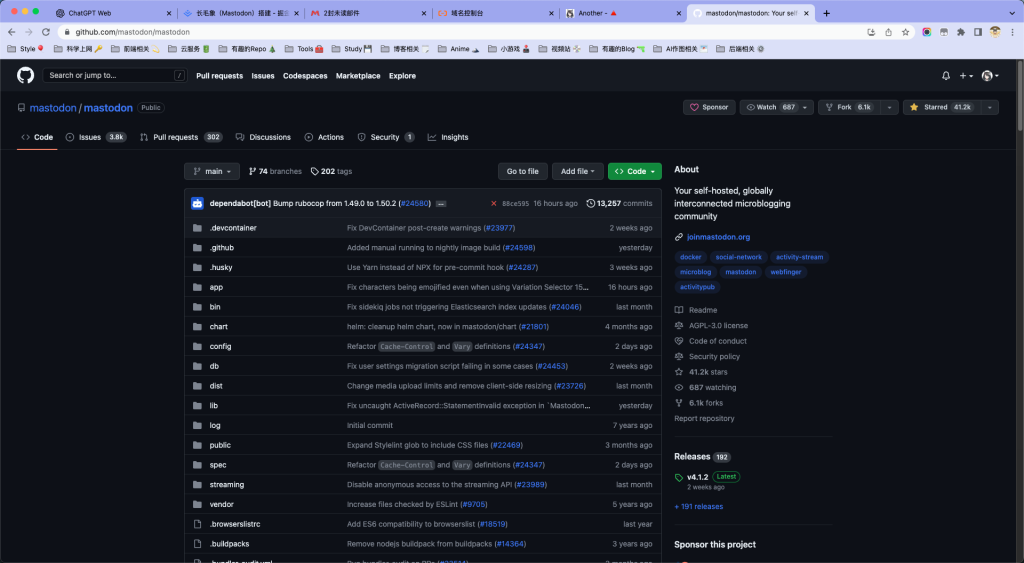
Task: Toggle Watch for this repository
Action: [x=769, y=107]
